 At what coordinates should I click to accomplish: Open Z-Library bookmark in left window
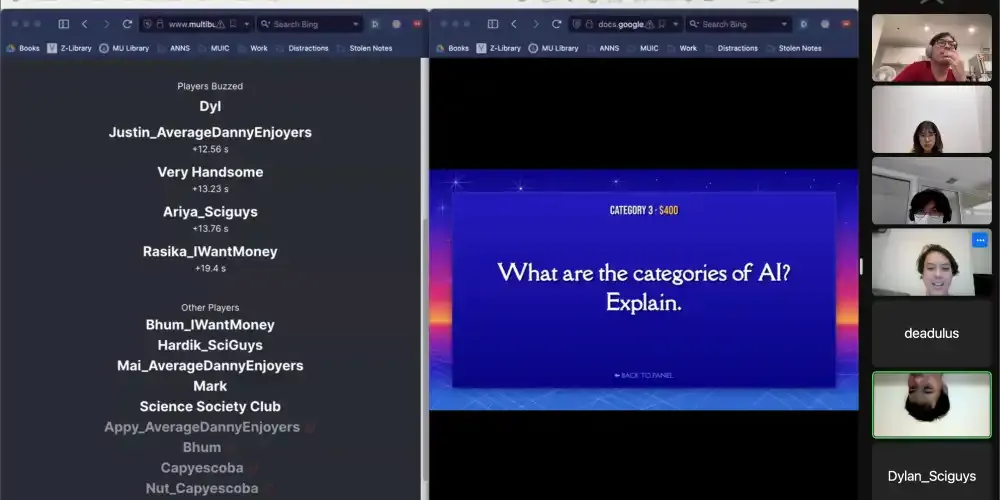[x=68, y=48]
